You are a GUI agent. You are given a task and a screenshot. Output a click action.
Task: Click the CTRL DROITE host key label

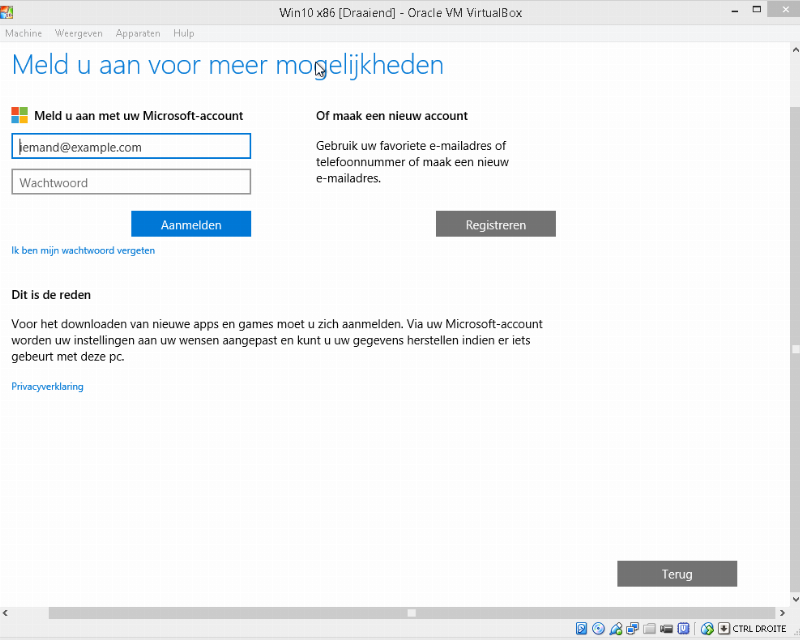[759, 629]
